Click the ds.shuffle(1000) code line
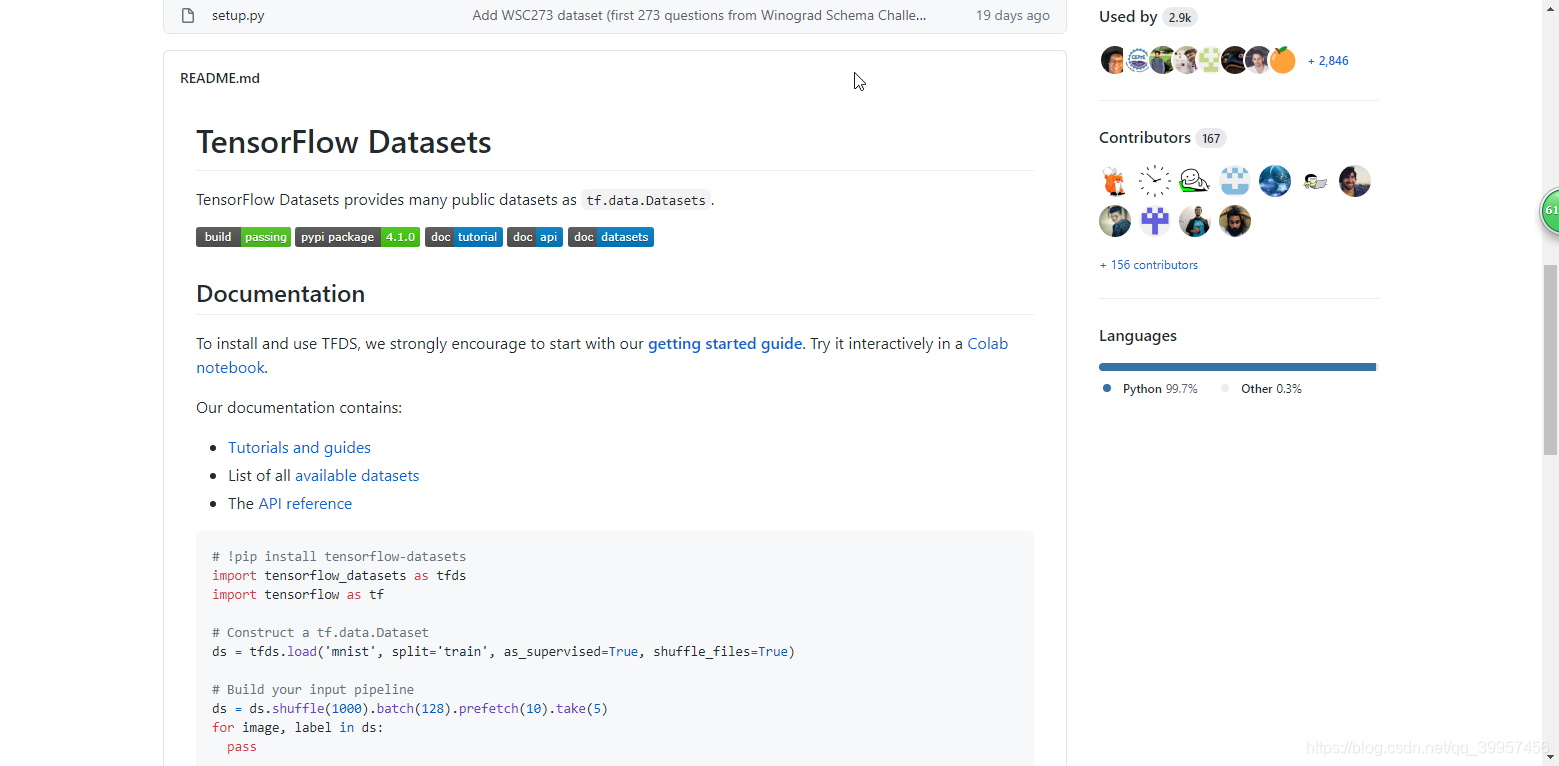The image size is (1559, 766). click(x=410, y=709)
